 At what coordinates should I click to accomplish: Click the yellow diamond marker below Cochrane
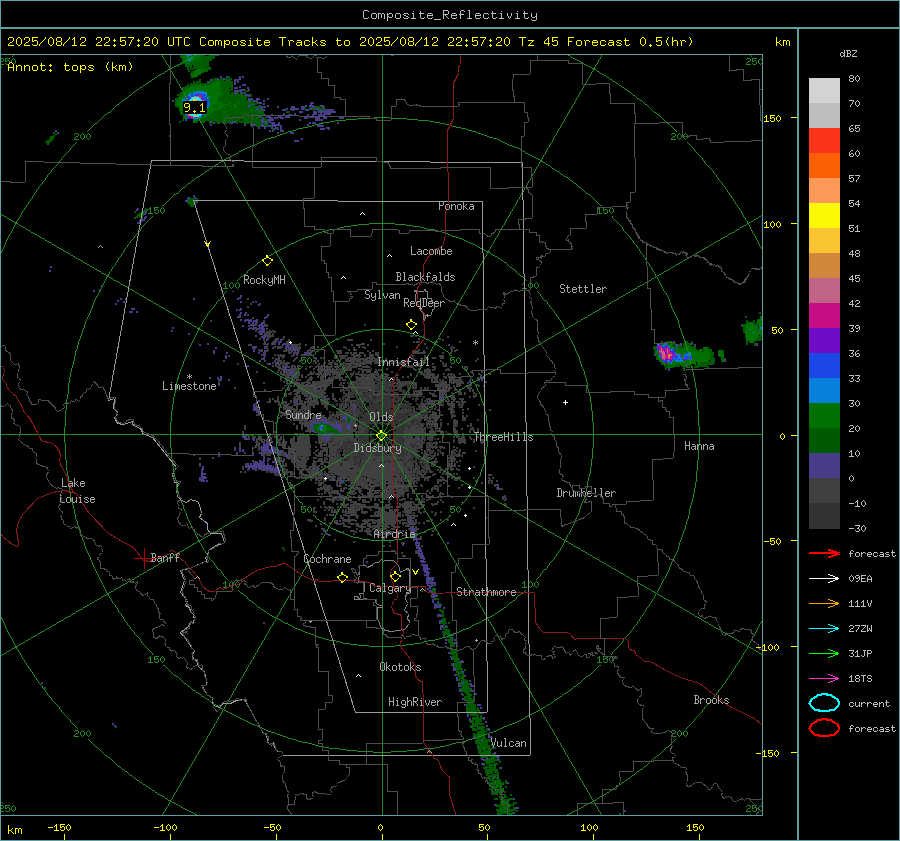(343, 578)
